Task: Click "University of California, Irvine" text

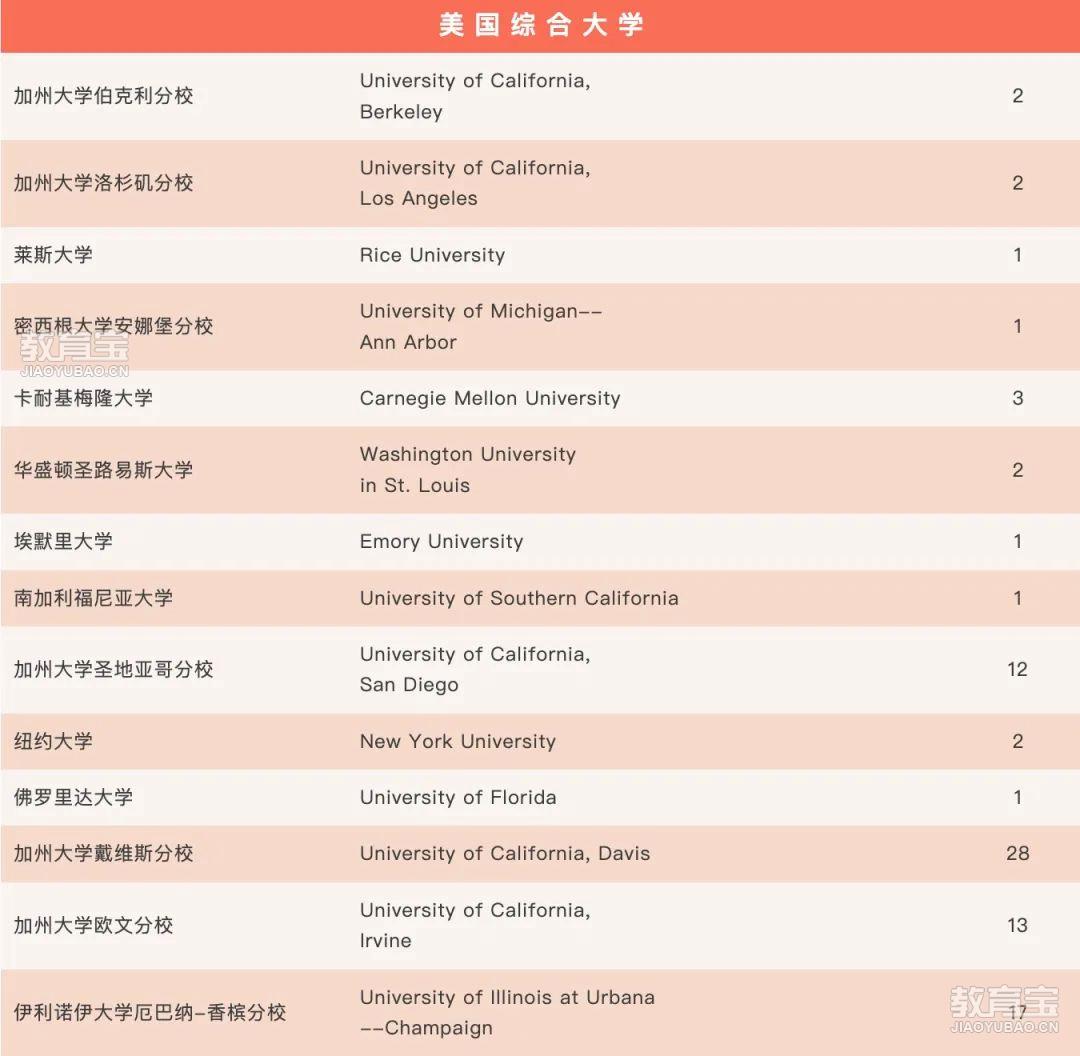Action: click(475, 926)
